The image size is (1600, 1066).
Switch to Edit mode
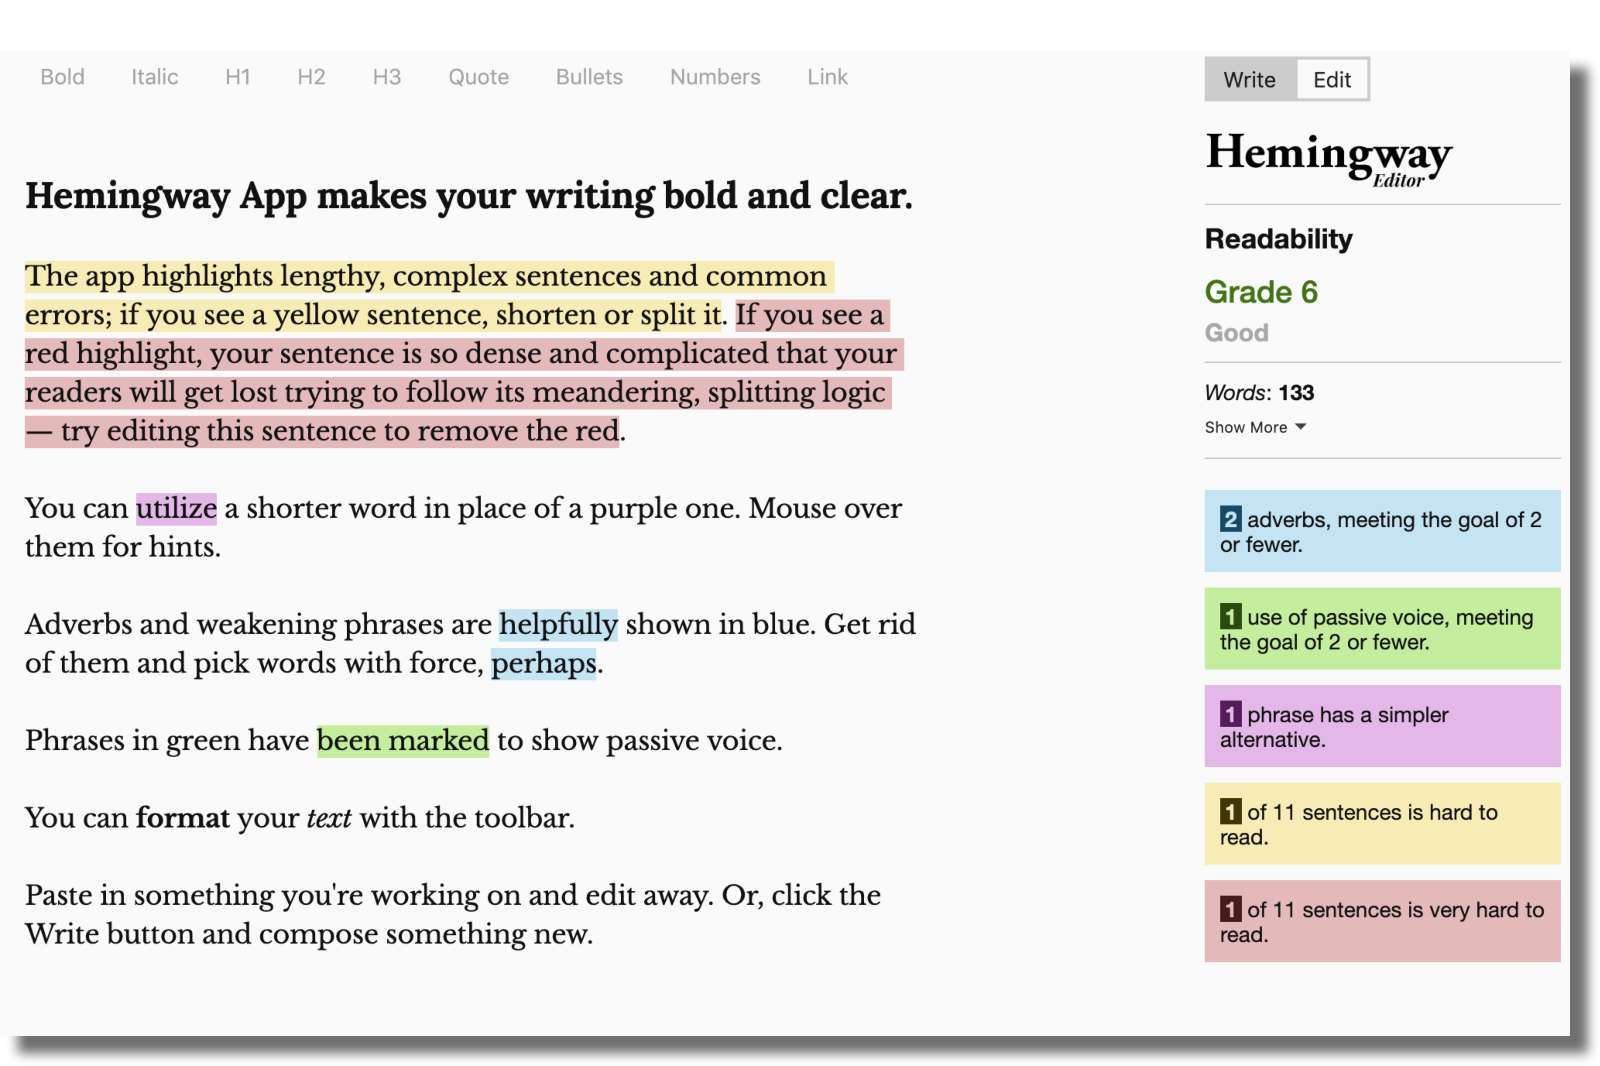[x=1332, y=80]
